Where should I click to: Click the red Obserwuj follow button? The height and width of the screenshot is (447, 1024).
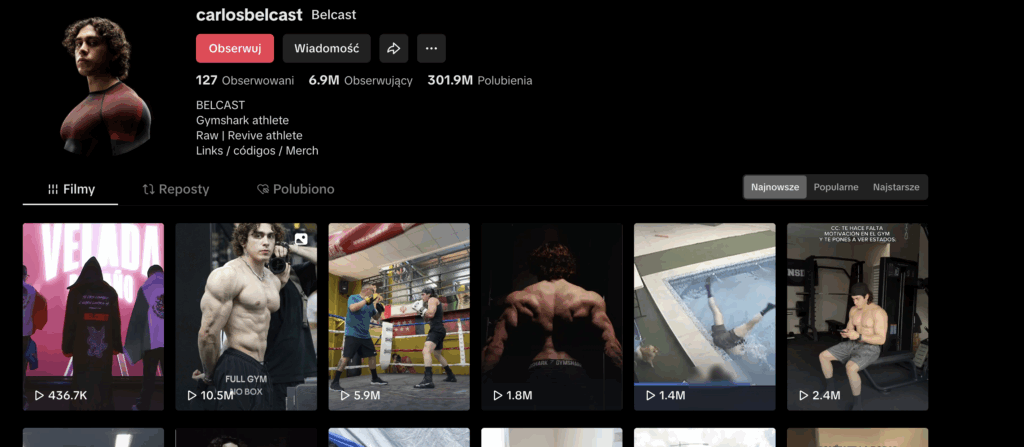tap(235, 48)
